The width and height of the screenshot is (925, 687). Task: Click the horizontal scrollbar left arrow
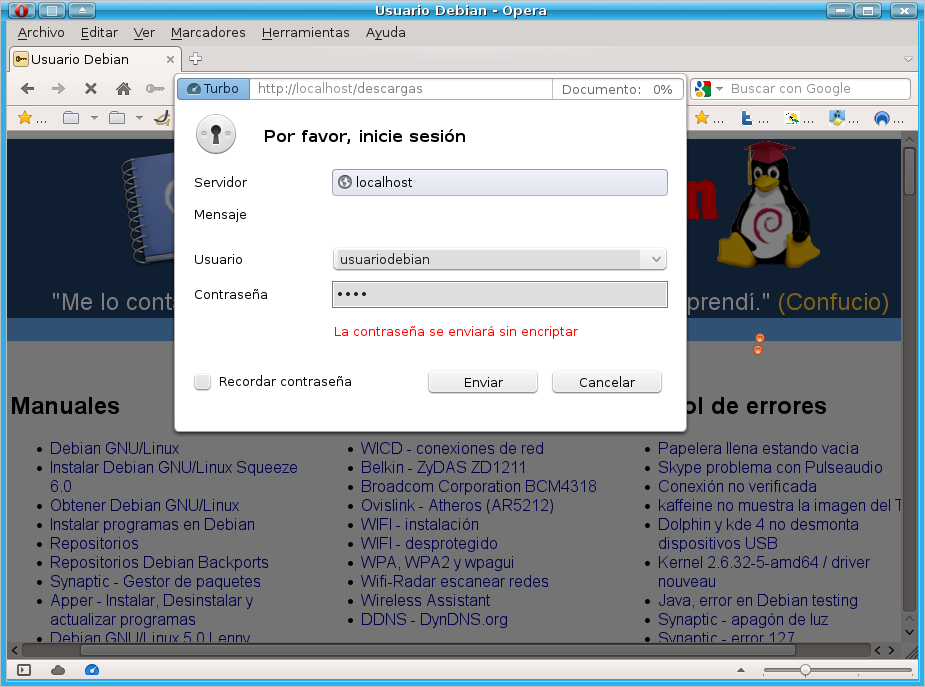click(15, 650)
